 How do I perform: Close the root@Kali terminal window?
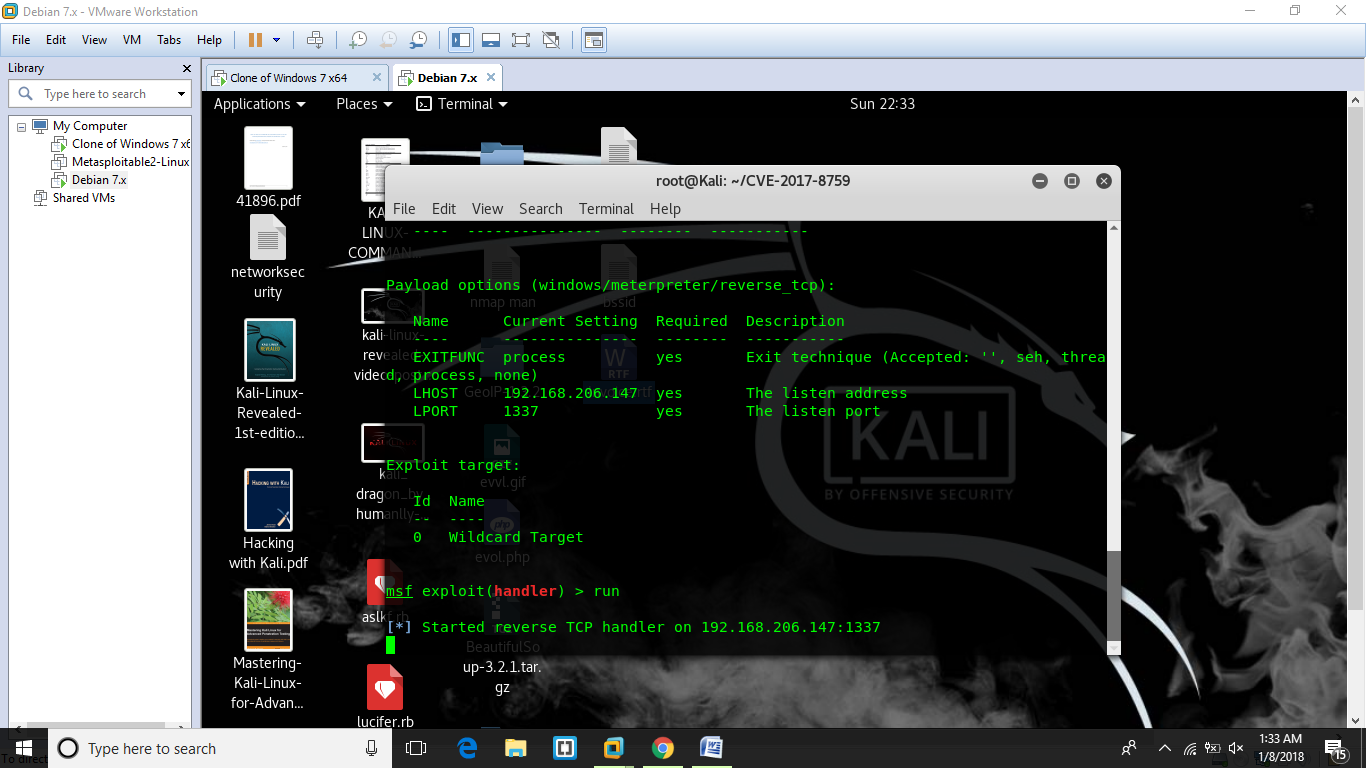(1104, 181)
